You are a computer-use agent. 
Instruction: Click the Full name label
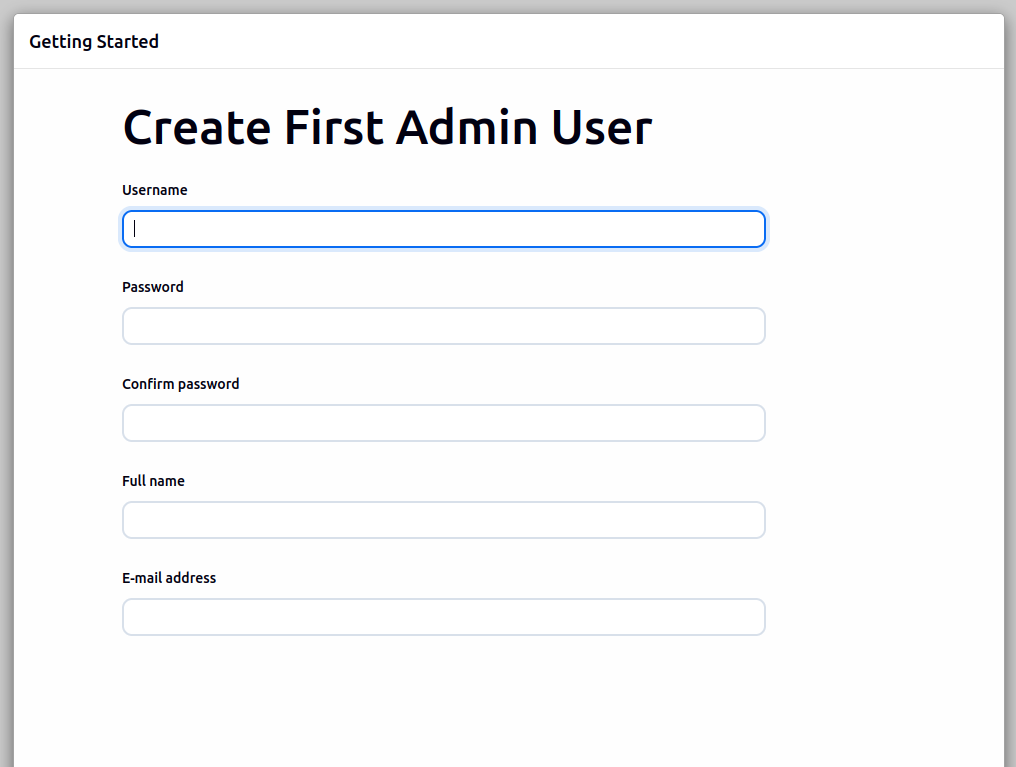click(153, 481)
